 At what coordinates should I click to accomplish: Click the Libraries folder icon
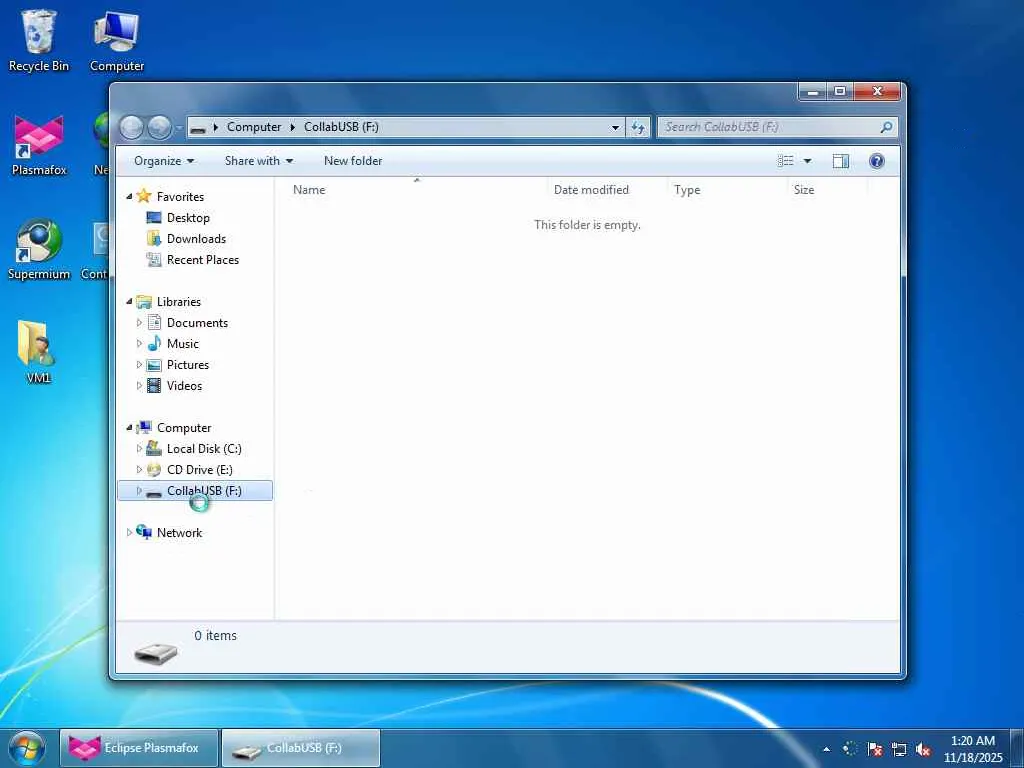[144, 302]
